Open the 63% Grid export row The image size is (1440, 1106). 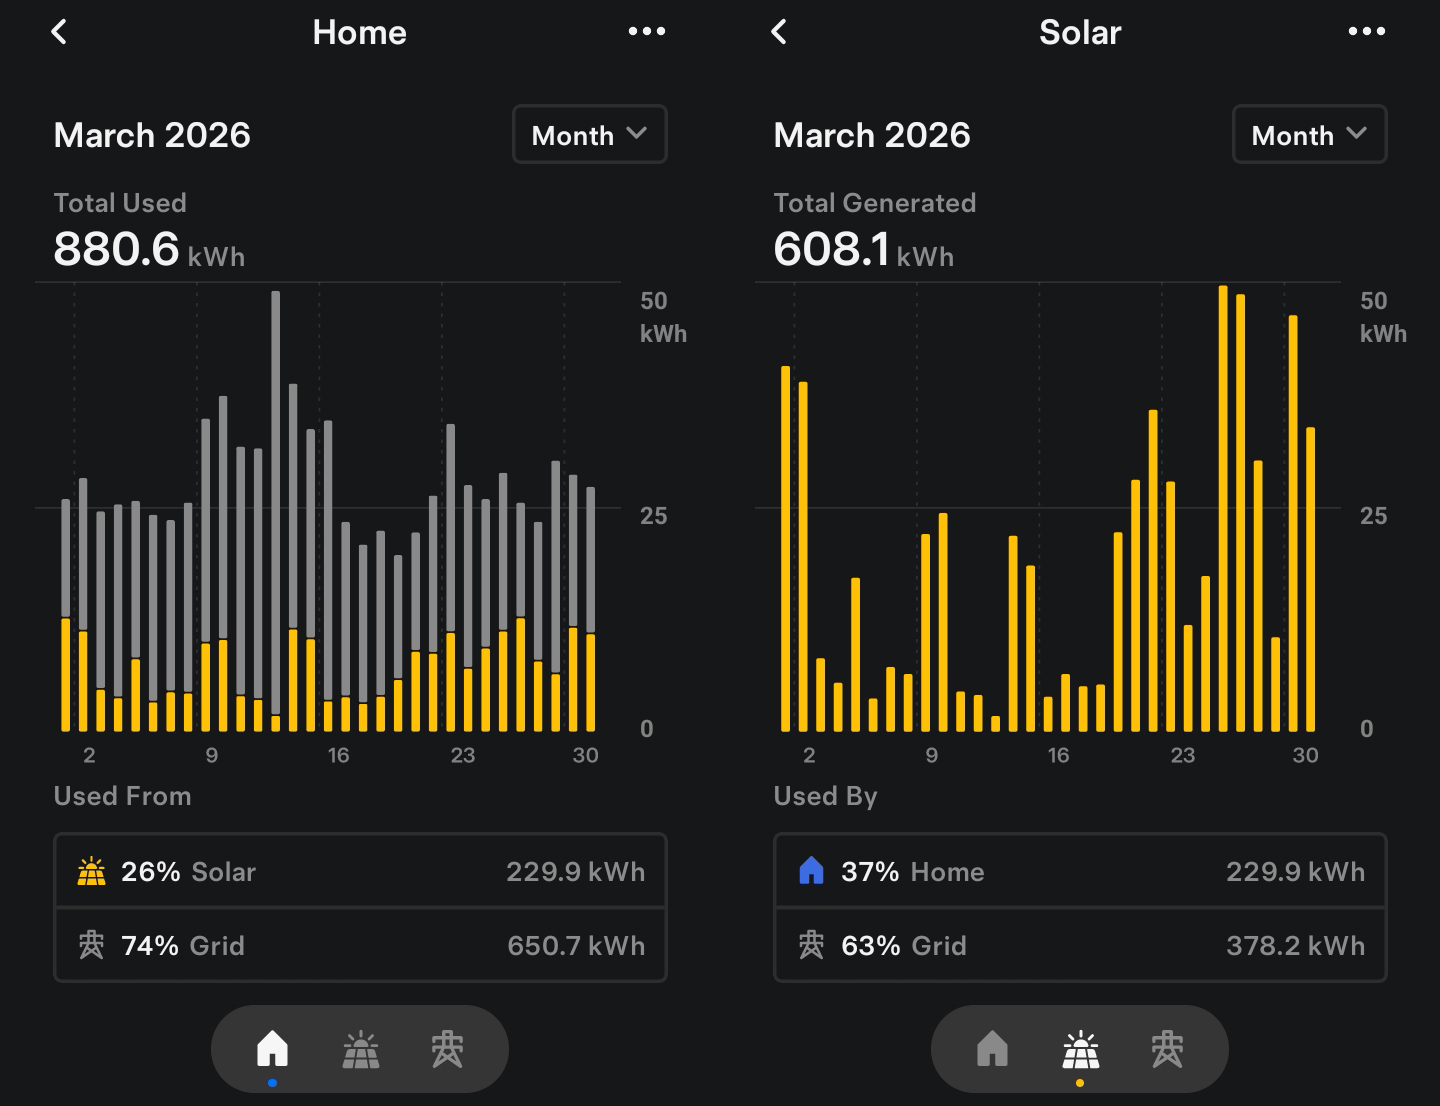click(1080, 945)
